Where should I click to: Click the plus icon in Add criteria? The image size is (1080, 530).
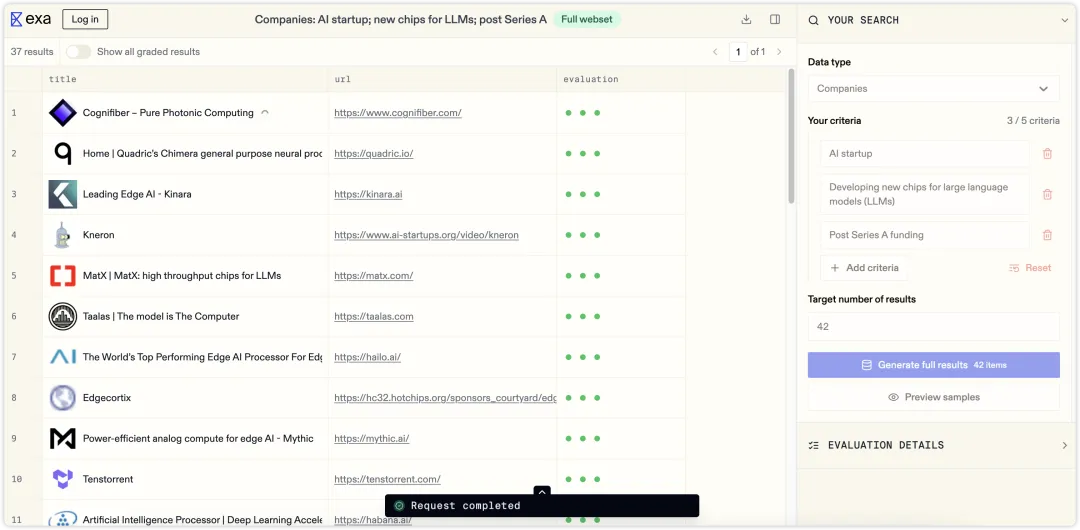coord(835,268)
